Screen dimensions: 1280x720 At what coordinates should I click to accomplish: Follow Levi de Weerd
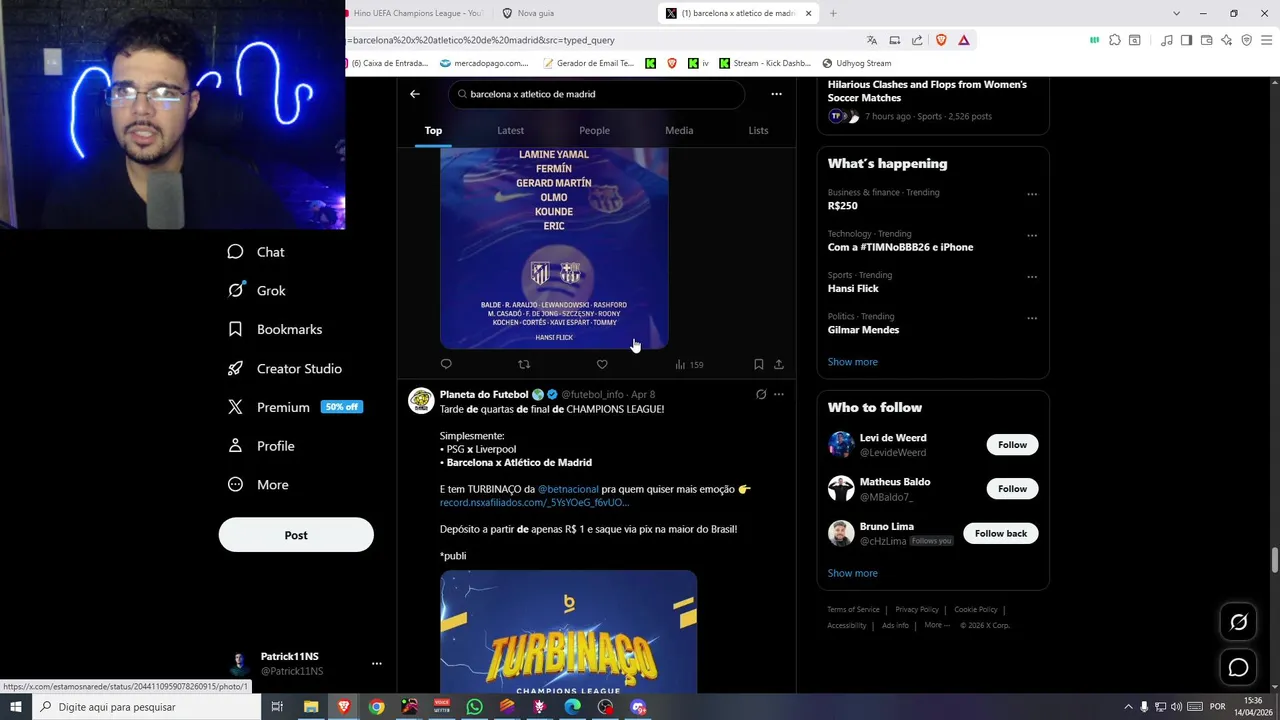pos(1012,445)
